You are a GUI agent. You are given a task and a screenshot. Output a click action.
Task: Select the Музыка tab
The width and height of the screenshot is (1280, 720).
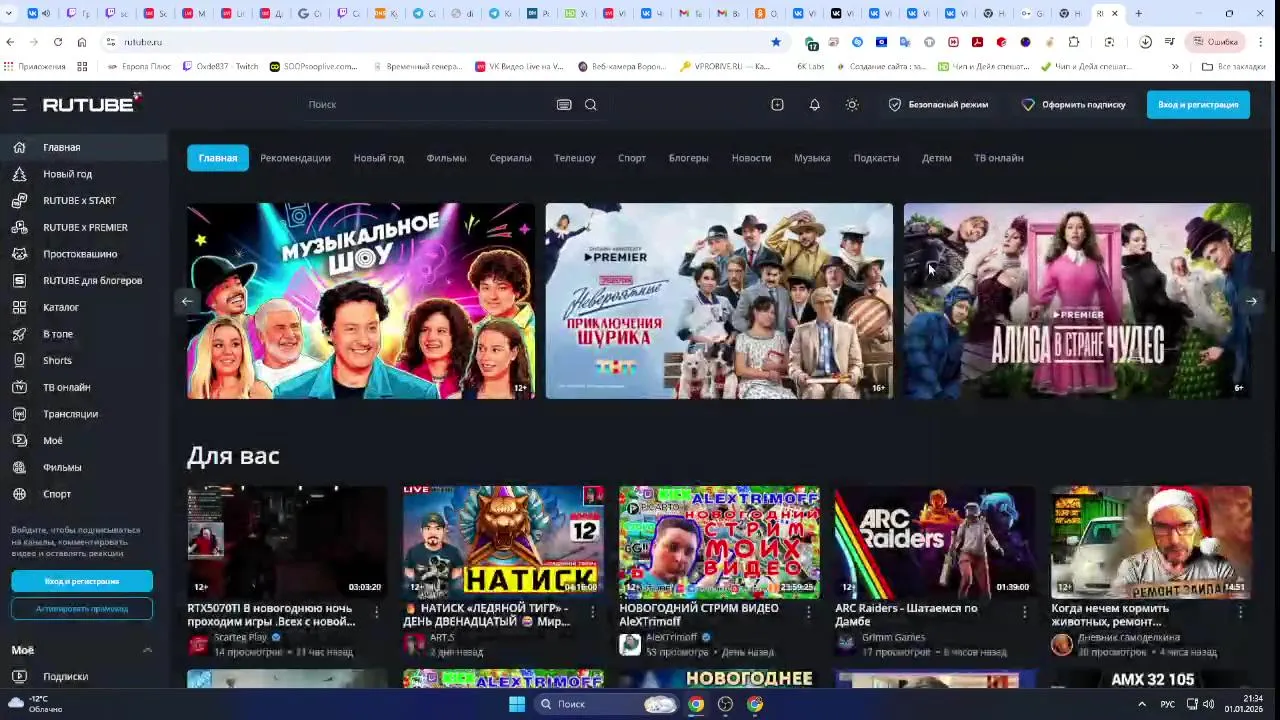pos(812,158)
